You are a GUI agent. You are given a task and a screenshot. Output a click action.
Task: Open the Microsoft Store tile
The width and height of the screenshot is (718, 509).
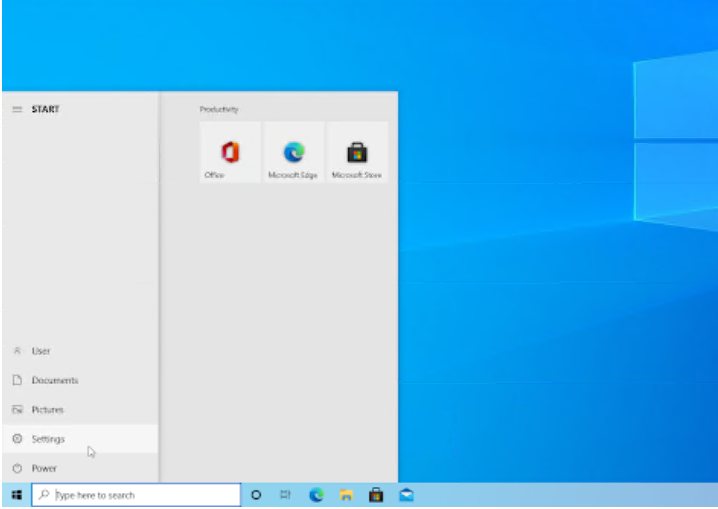[357, 152]
